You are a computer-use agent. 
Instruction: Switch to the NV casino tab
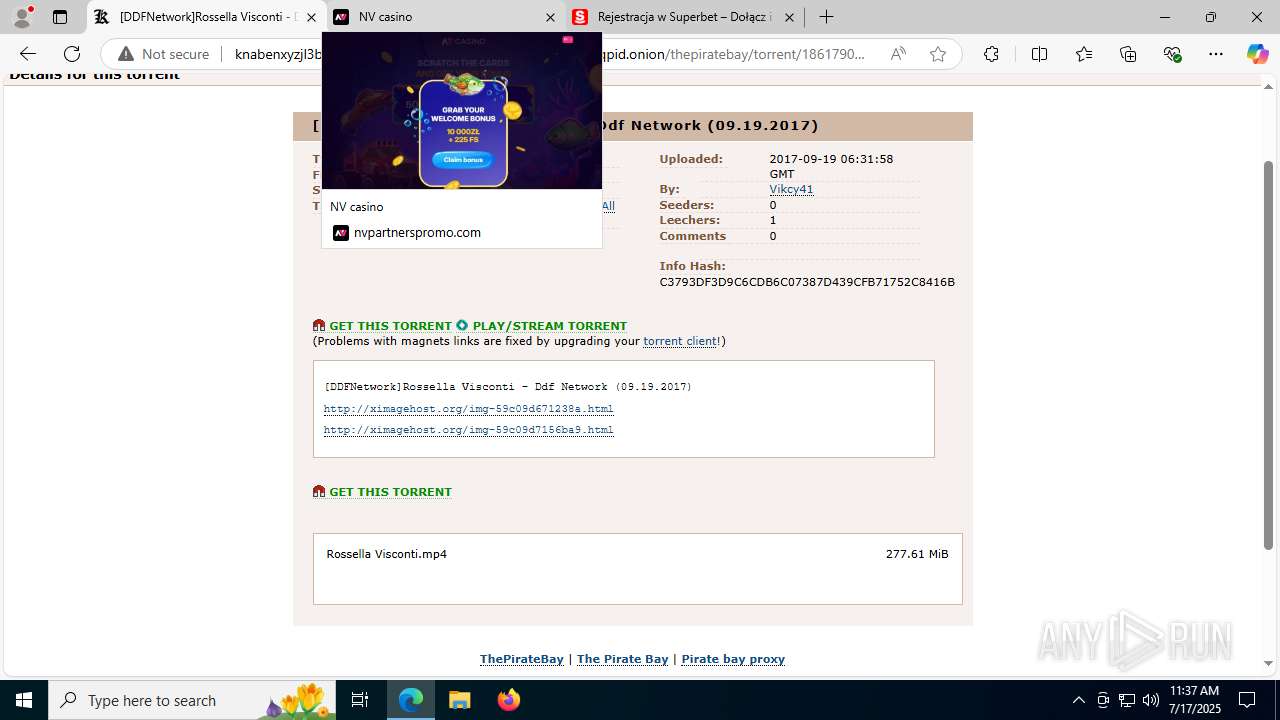[x=445, y=17]
